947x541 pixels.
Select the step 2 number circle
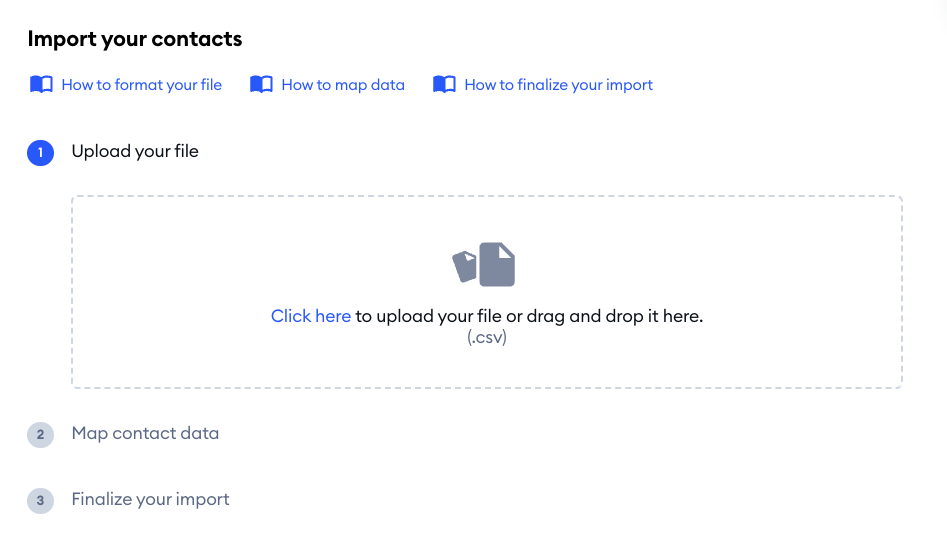pyautogui.click(x=40, y=434)
